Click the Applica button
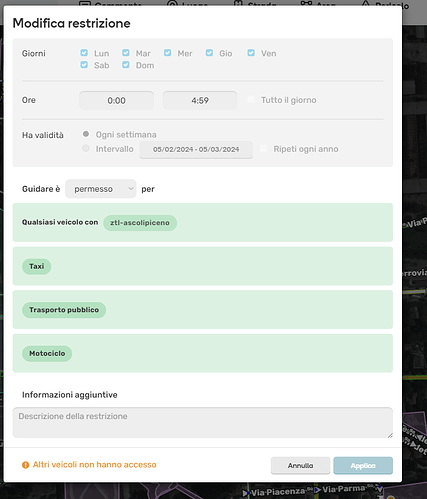Screen dimensions: 427x499 [363, 465]
